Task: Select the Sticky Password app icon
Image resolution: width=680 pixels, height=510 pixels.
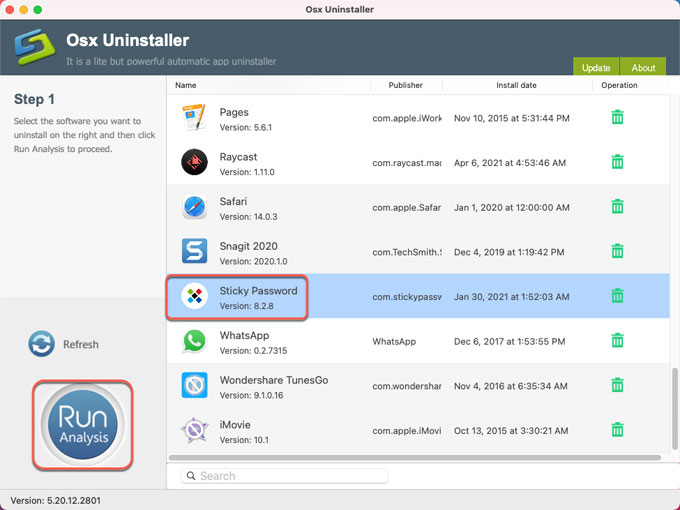Action: (194, 296)
